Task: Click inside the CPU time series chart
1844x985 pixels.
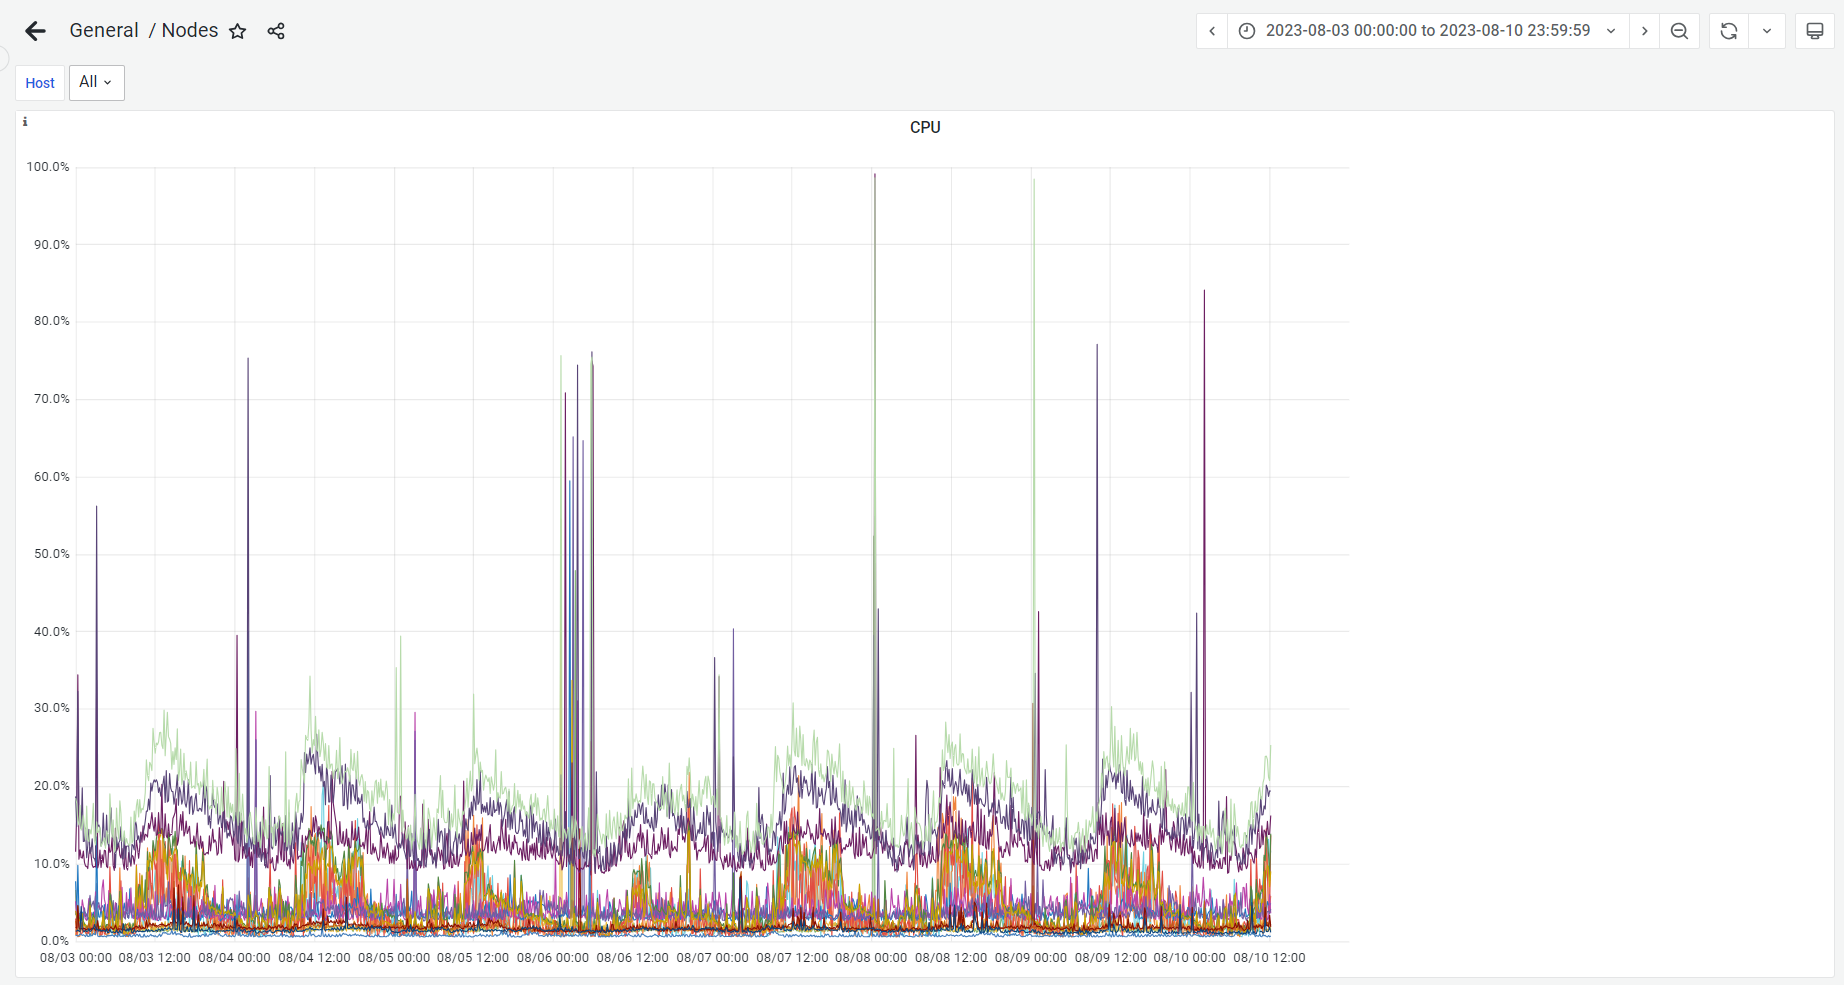Action: point(700,550)
